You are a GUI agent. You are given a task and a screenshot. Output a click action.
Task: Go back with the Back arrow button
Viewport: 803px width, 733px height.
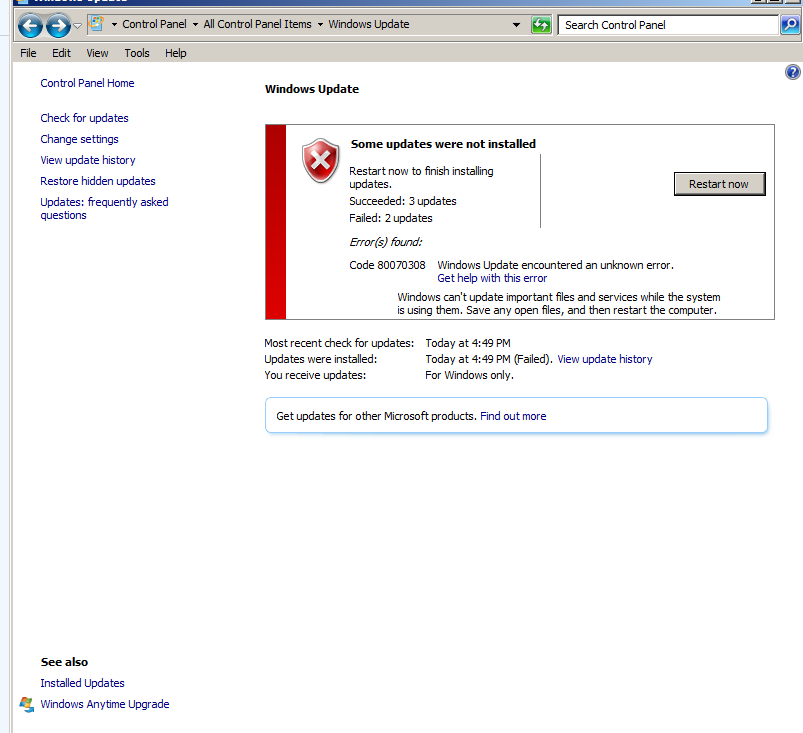point(30,26)
